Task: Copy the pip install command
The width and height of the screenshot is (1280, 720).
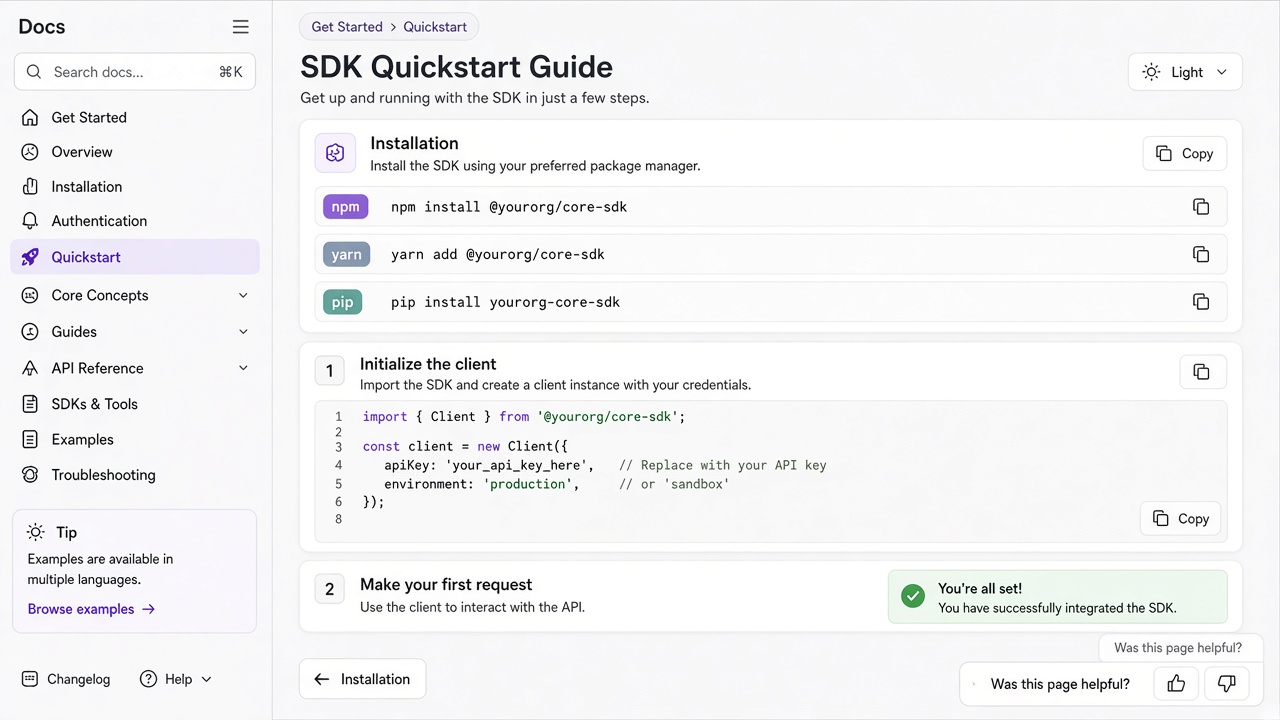Action: coord(1201,302)
